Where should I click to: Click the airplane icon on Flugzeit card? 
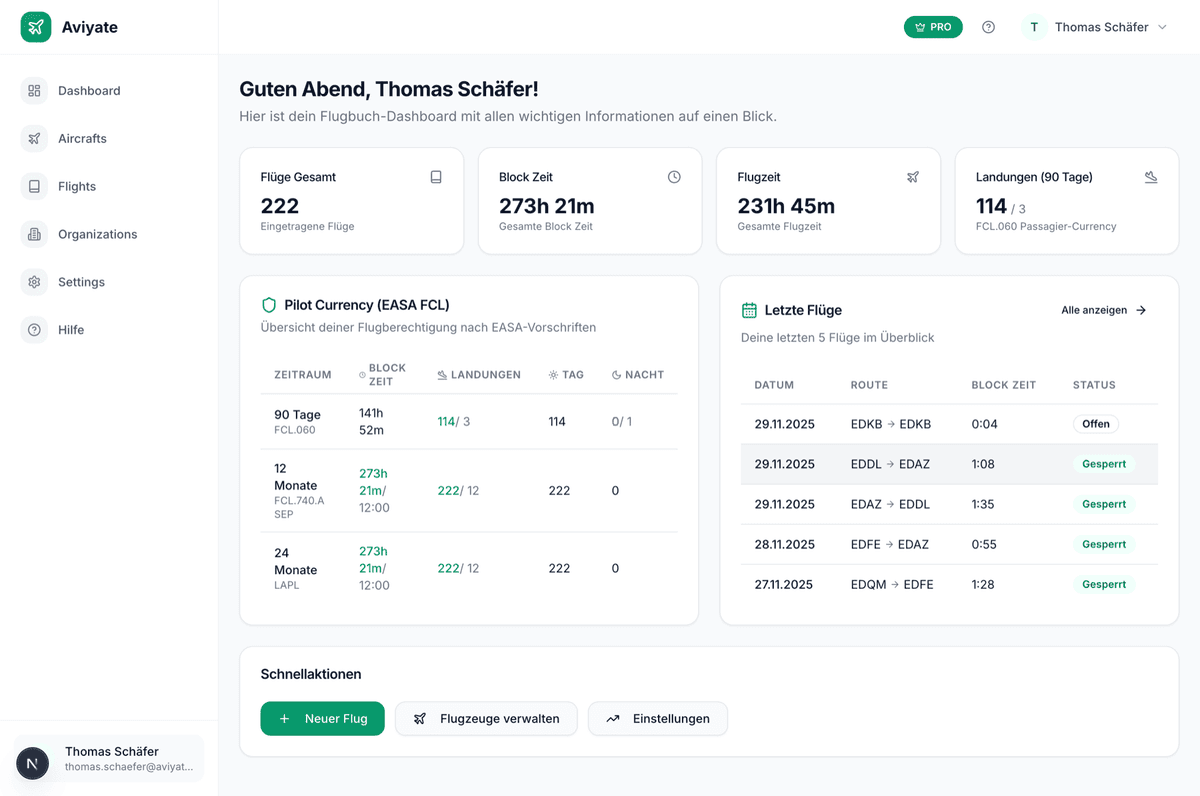point(913,176)
